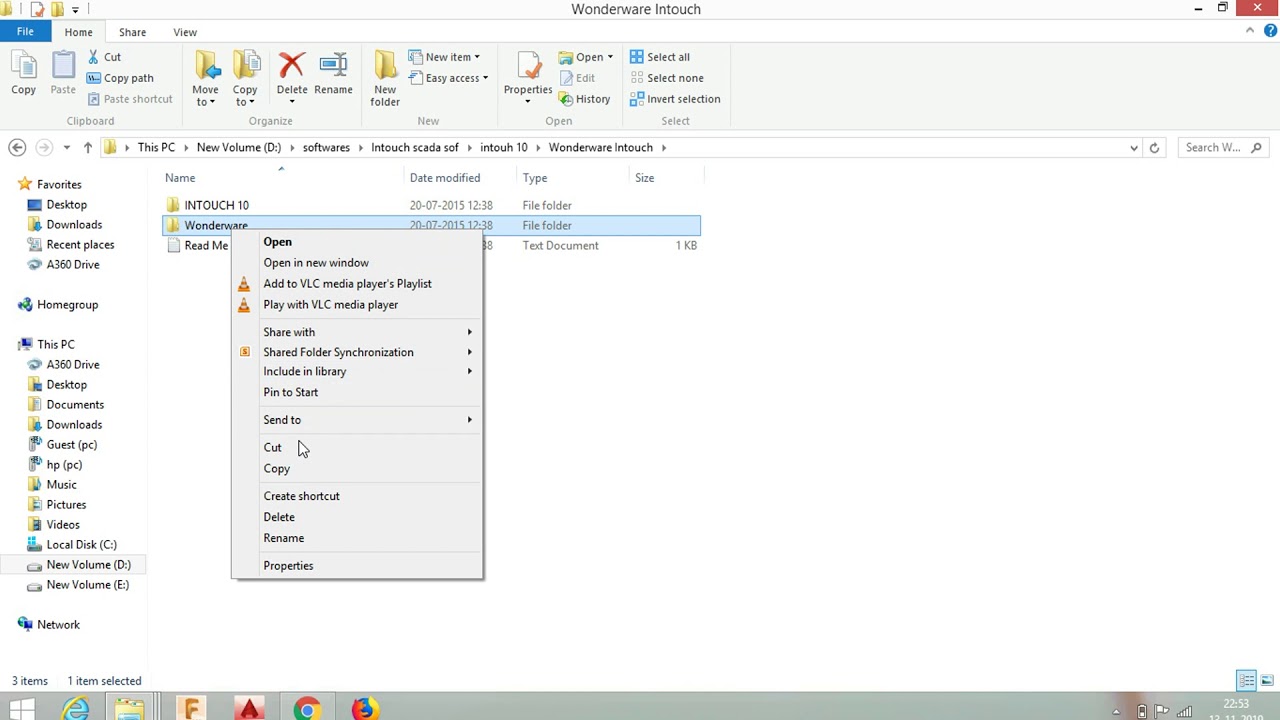Choose Create shortcut in the context menu
This screenshot has width=1280, height=720.
pyautogui.click(x=301, y=496)
